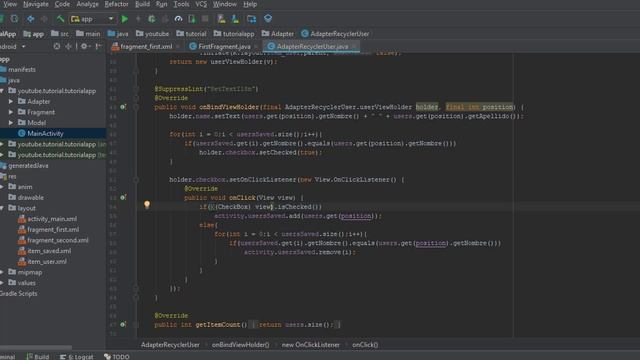This screenshot has height=360, width=640.
Task: Click new OnClickListener in bottom breadcrumb
Action: (x=311, y=344)
